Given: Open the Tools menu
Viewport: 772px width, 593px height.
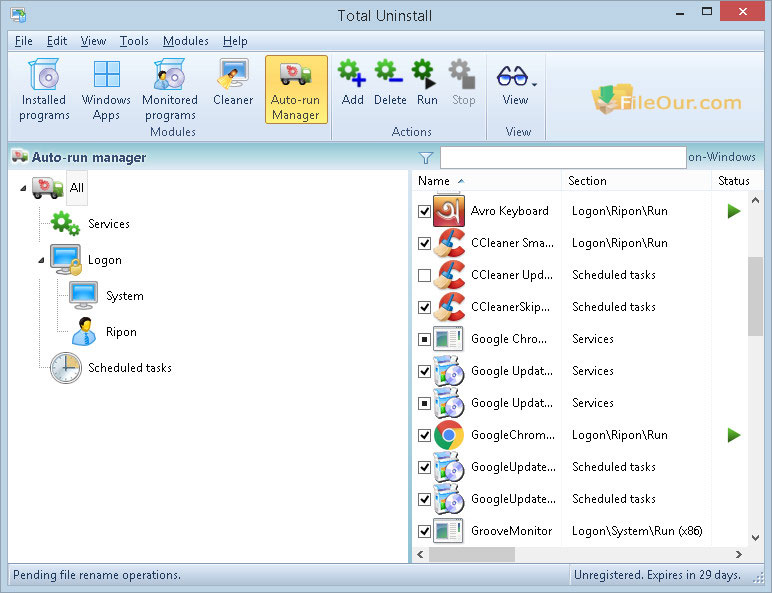Looking at the screenshot, I should pyautogui.click(x=134, y=41).
